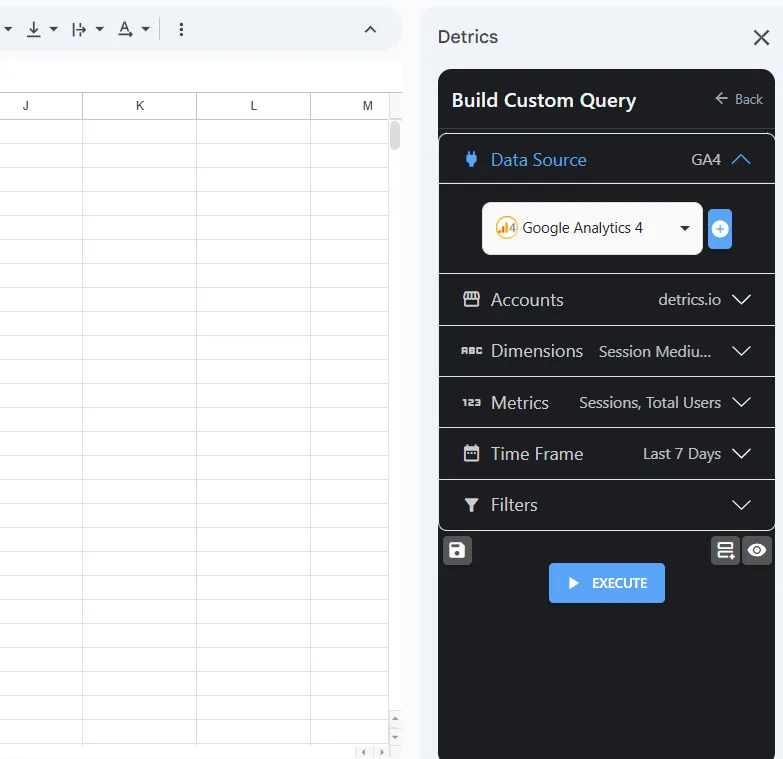Hide the toolbar with the up chevron
Viewport: 783px width, 759px height.
[370, 30]
